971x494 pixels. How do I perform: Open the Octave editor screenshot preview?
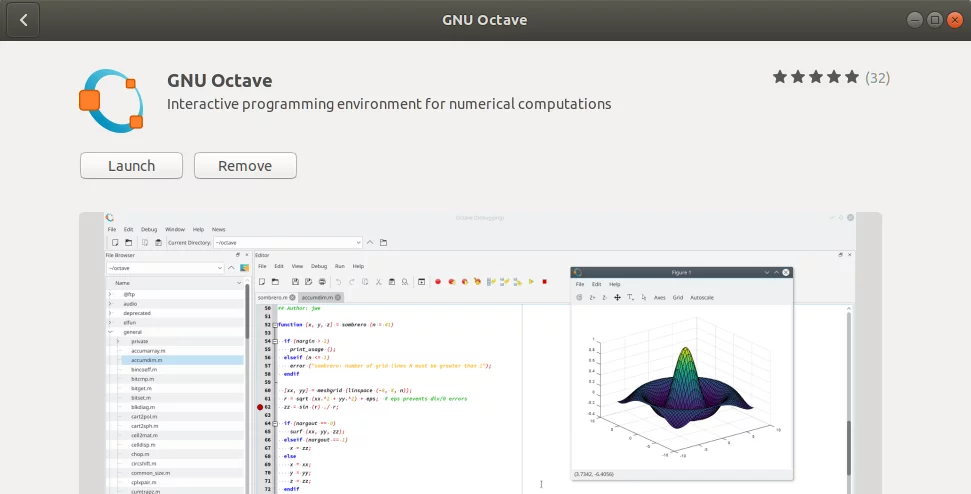pyautogui.click(x=481, y=353)
